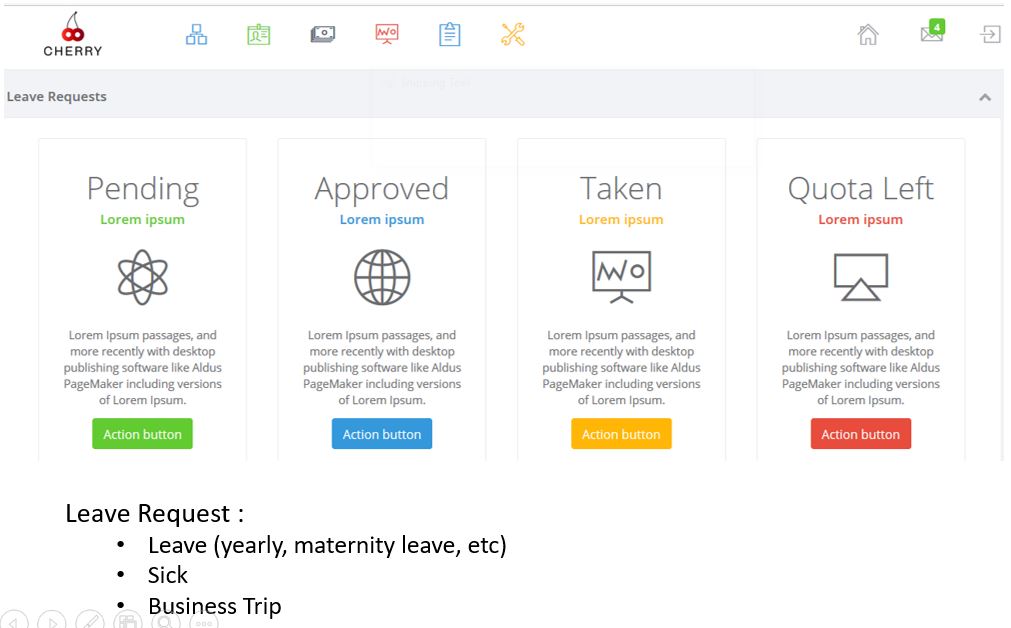Open the orange wrench tools icon
The height and width of the screenshot is (628, 1011).
513,35
